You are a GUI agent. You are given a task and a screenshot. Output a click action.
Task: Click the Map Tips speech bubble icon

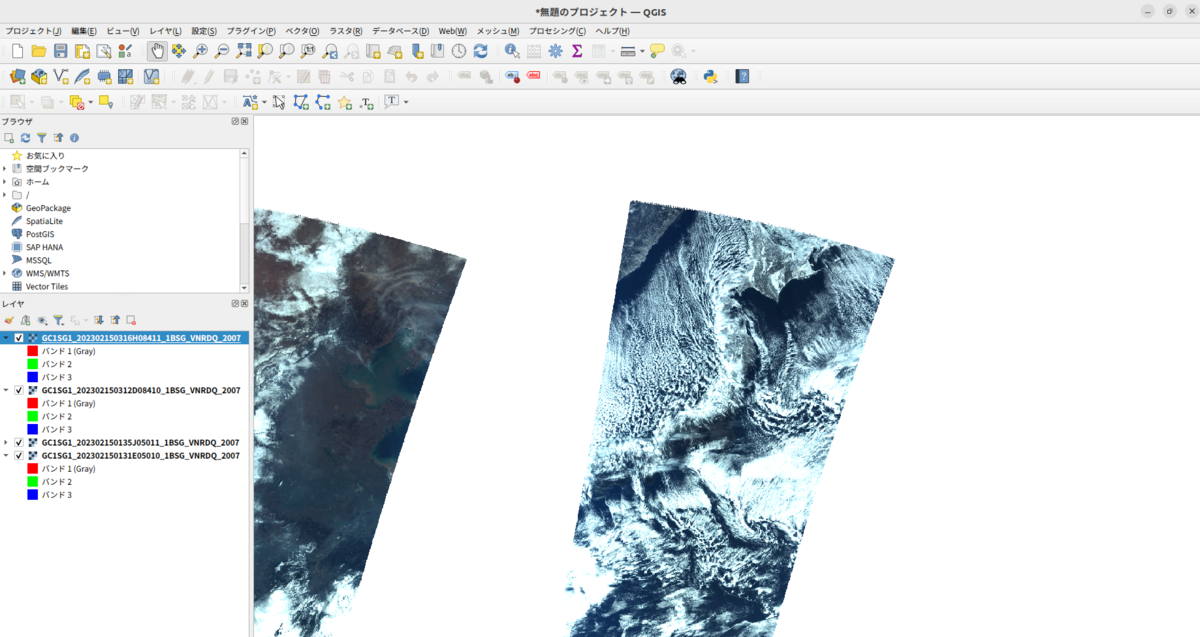[x=657, y=51]
